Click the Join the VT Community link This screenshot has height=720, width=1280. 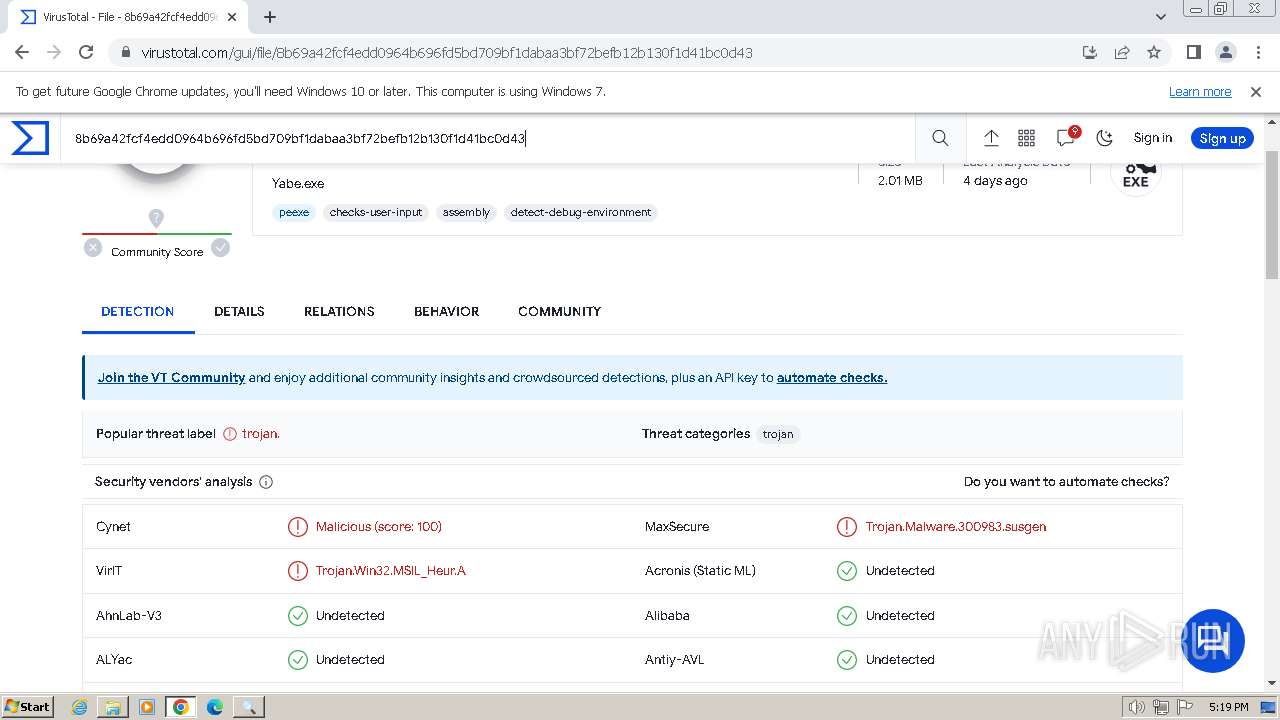[x=171, y=377]
